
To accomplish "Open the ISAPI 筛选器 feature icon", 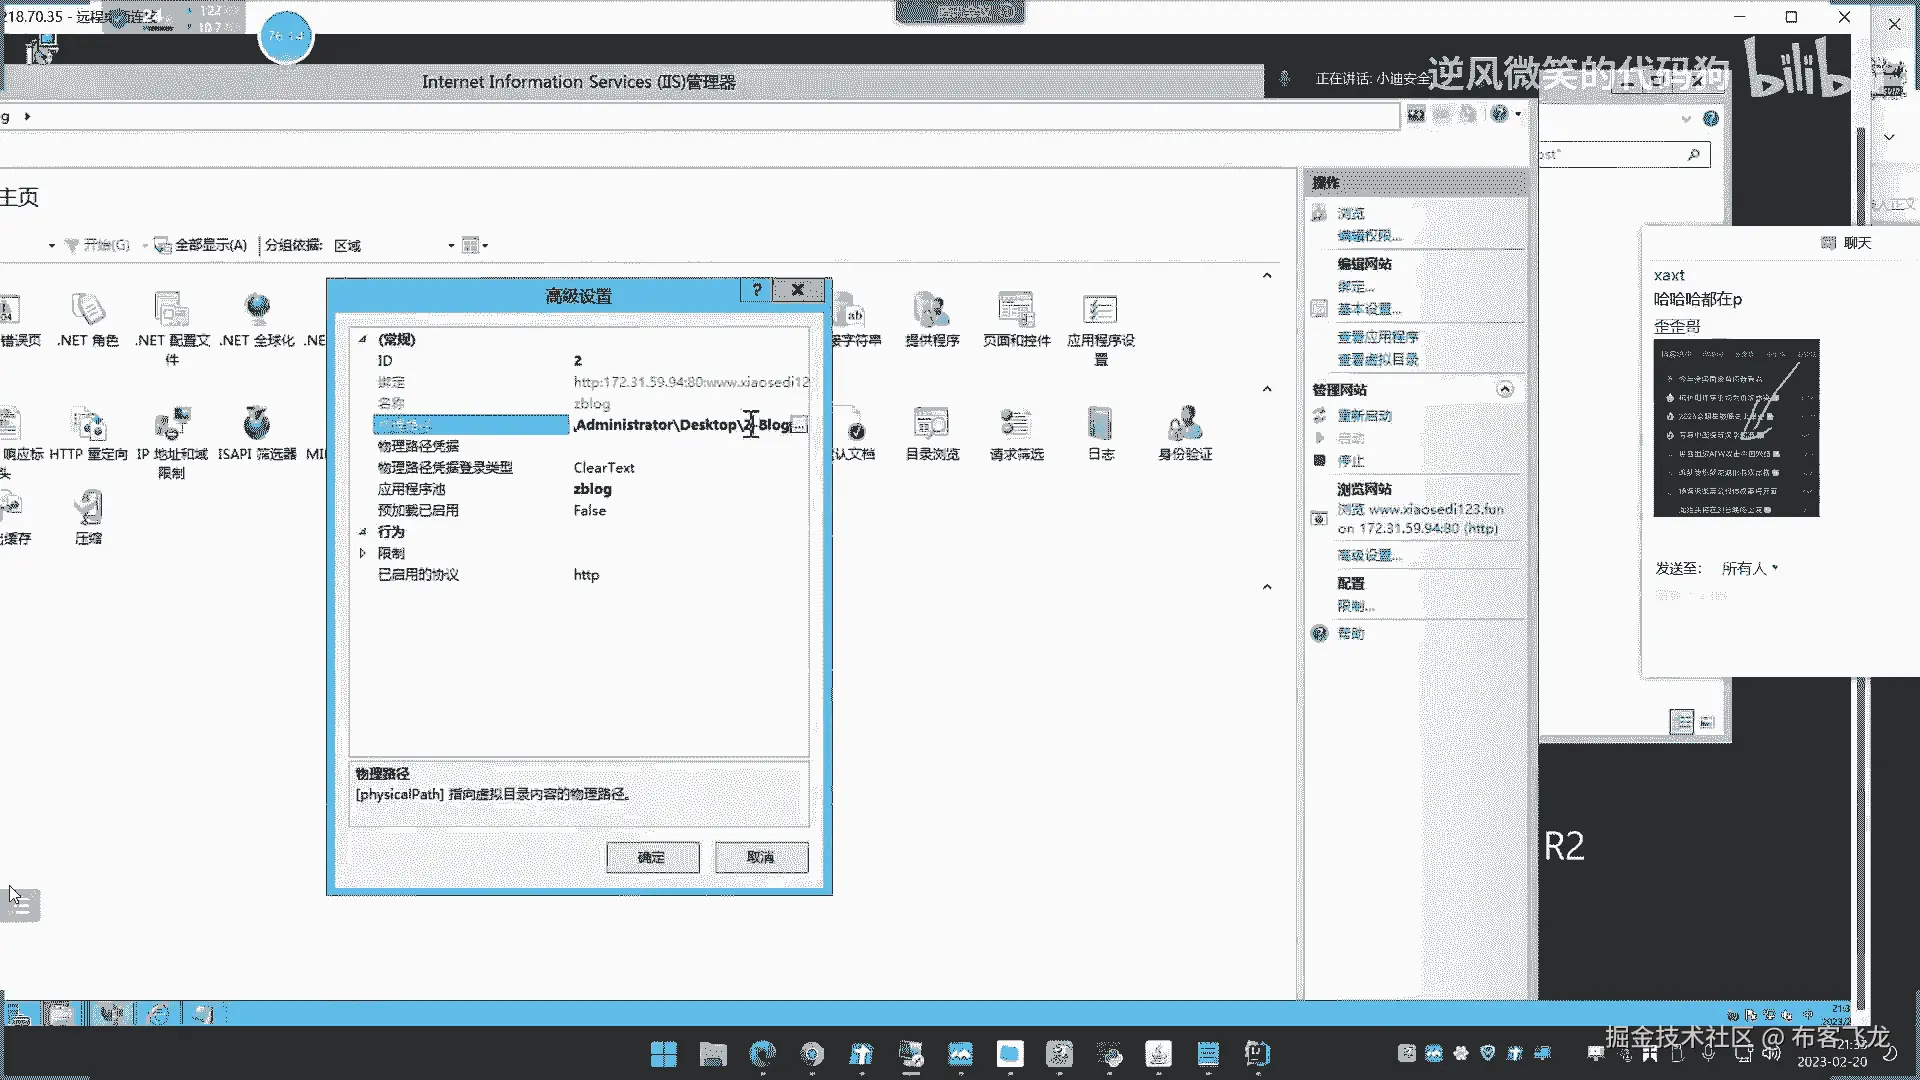I will (x=257, y=434).
